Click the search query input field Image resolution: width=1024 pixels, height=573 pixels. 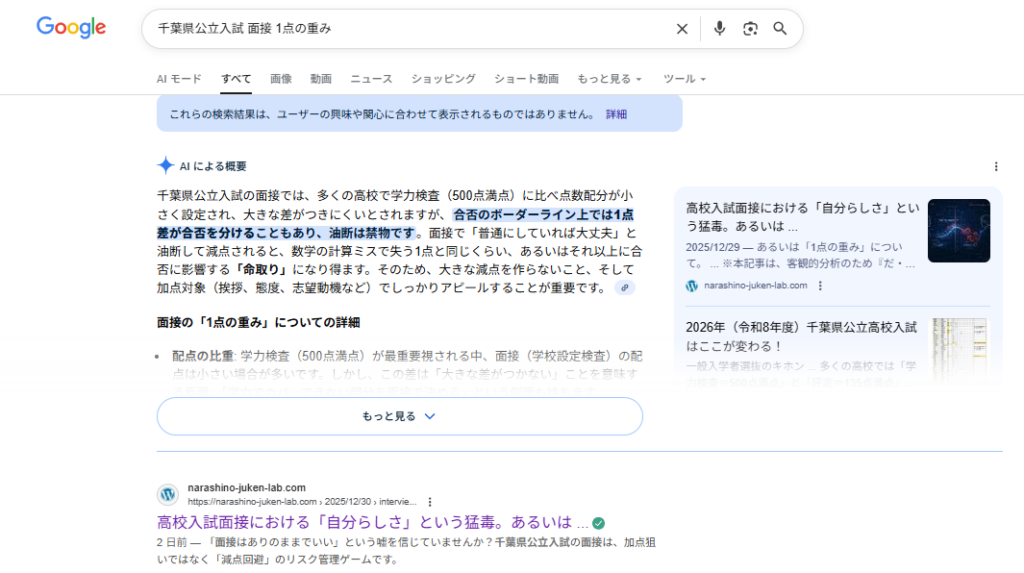400,29
